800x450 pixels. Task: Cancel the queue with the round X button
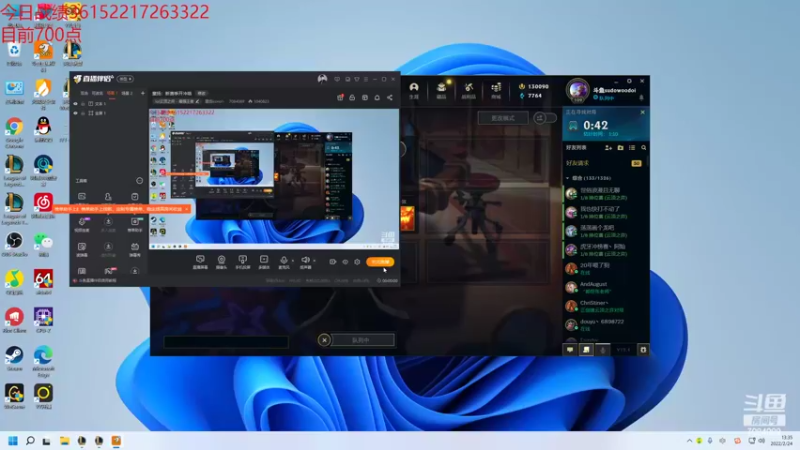point(324,340)
